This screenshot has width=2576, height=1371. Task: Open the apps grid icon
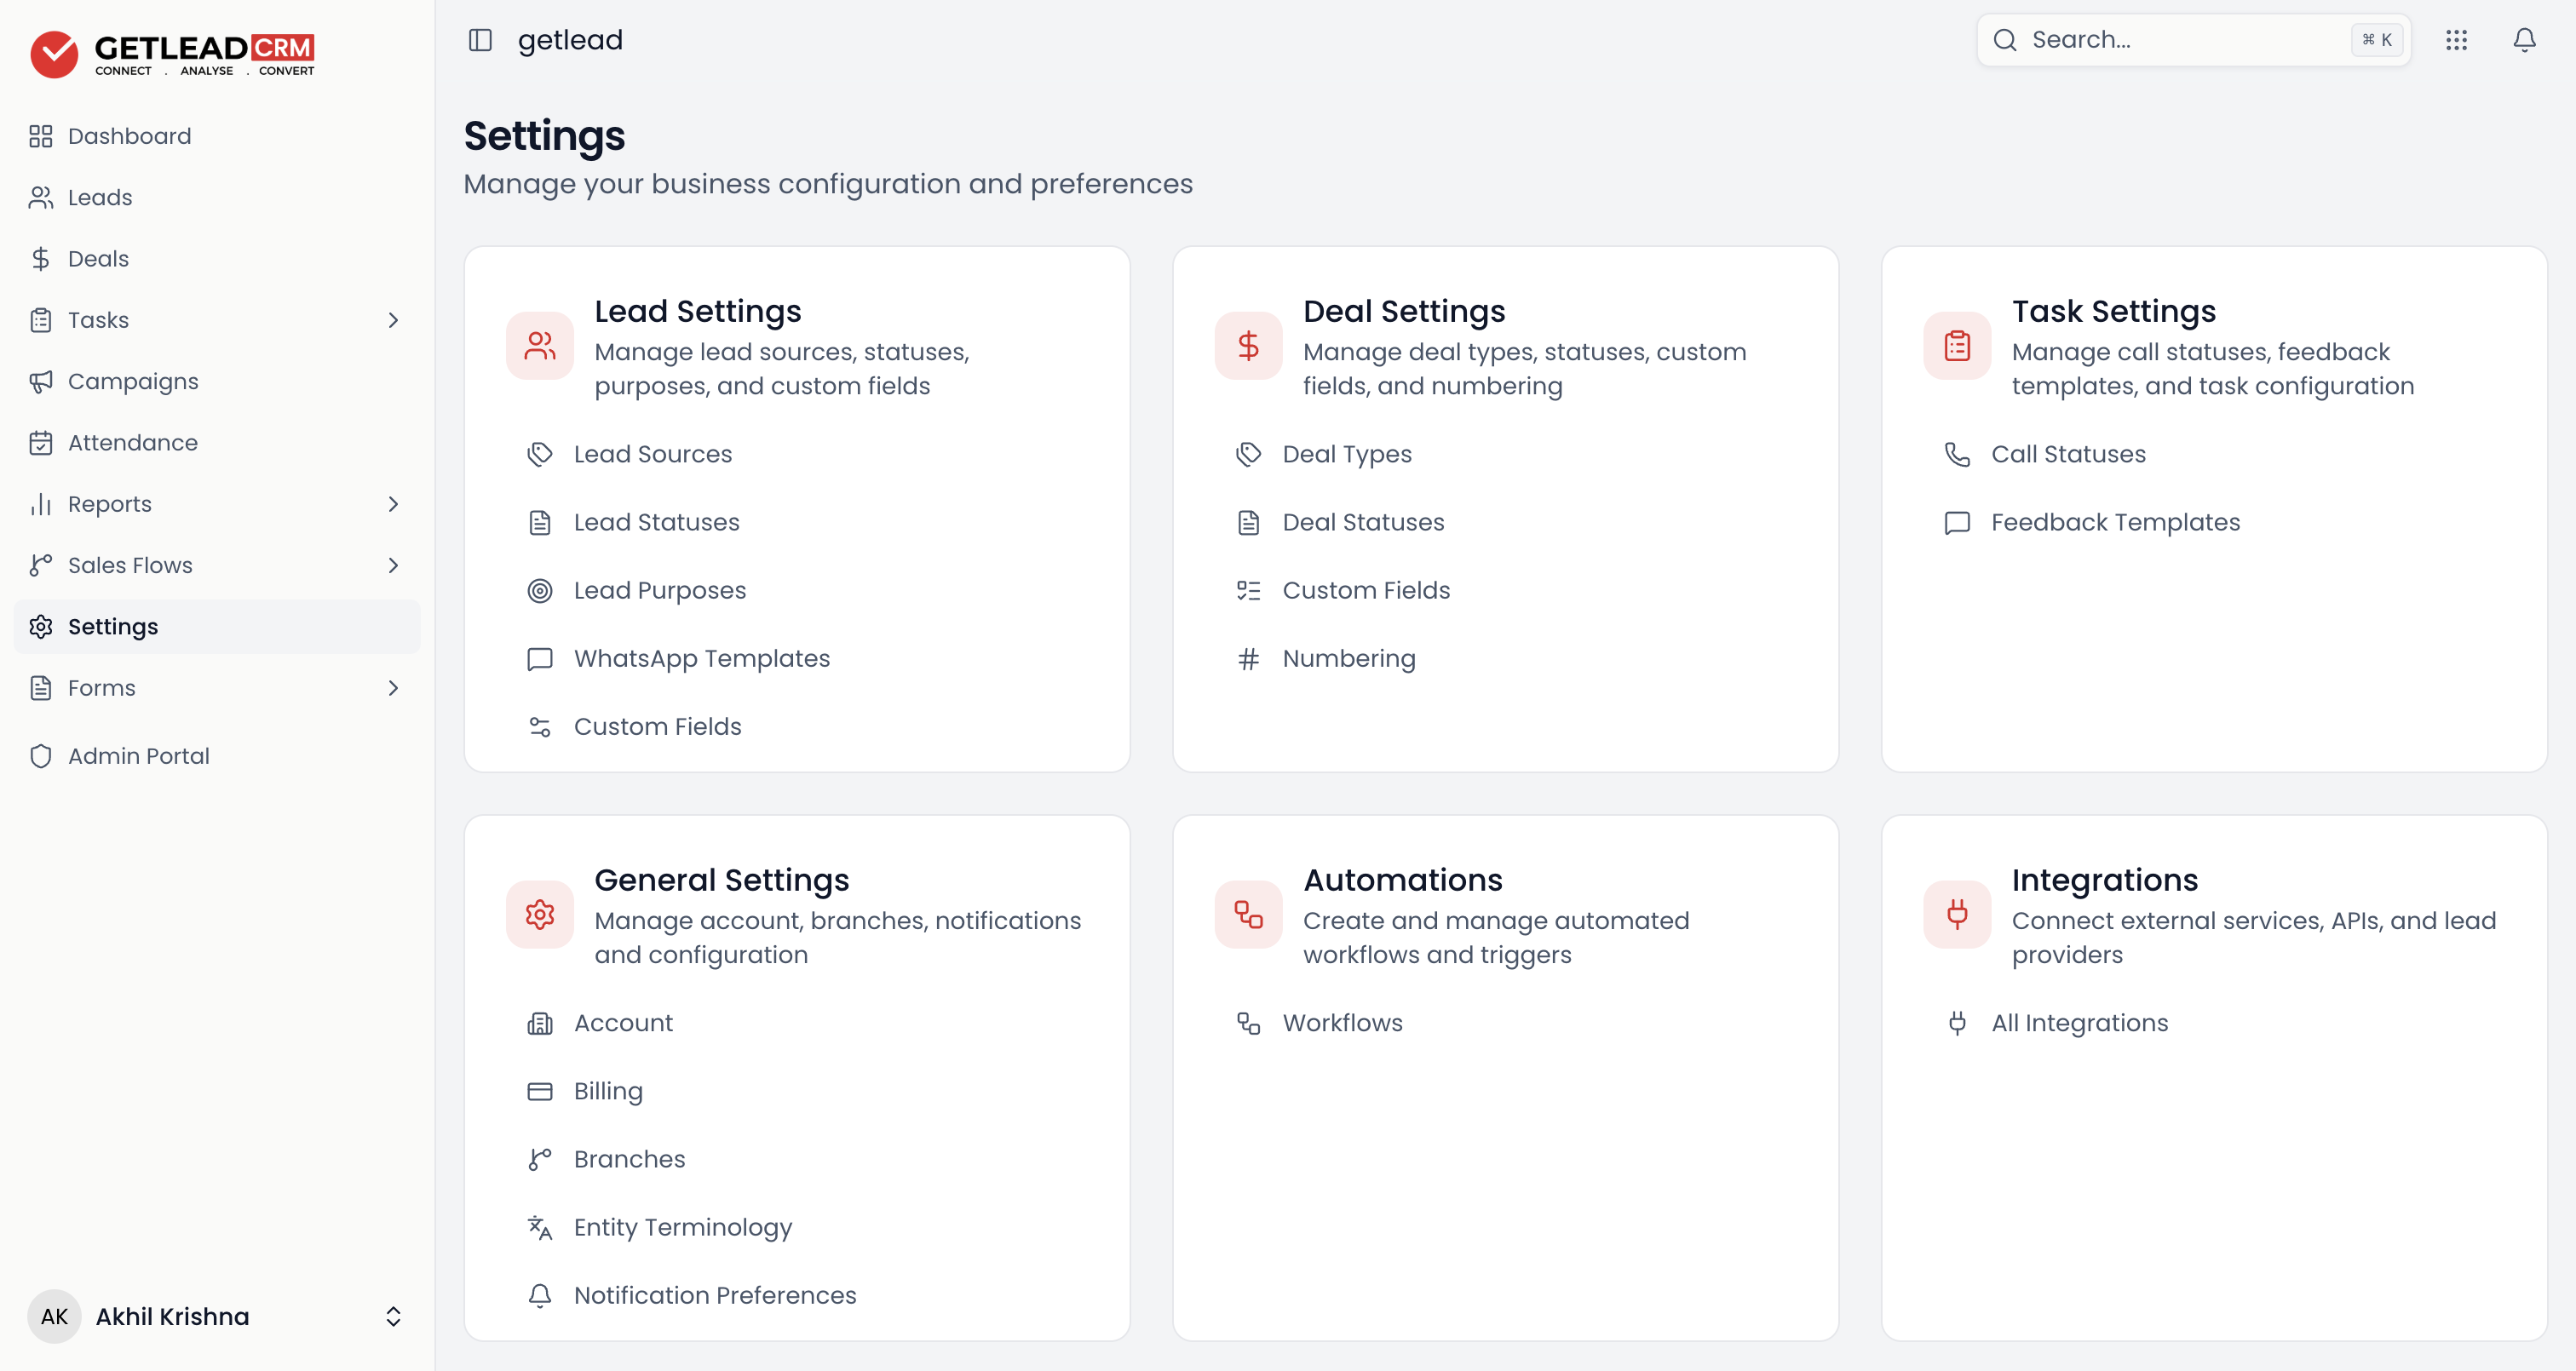click(x=2456, y=40)
